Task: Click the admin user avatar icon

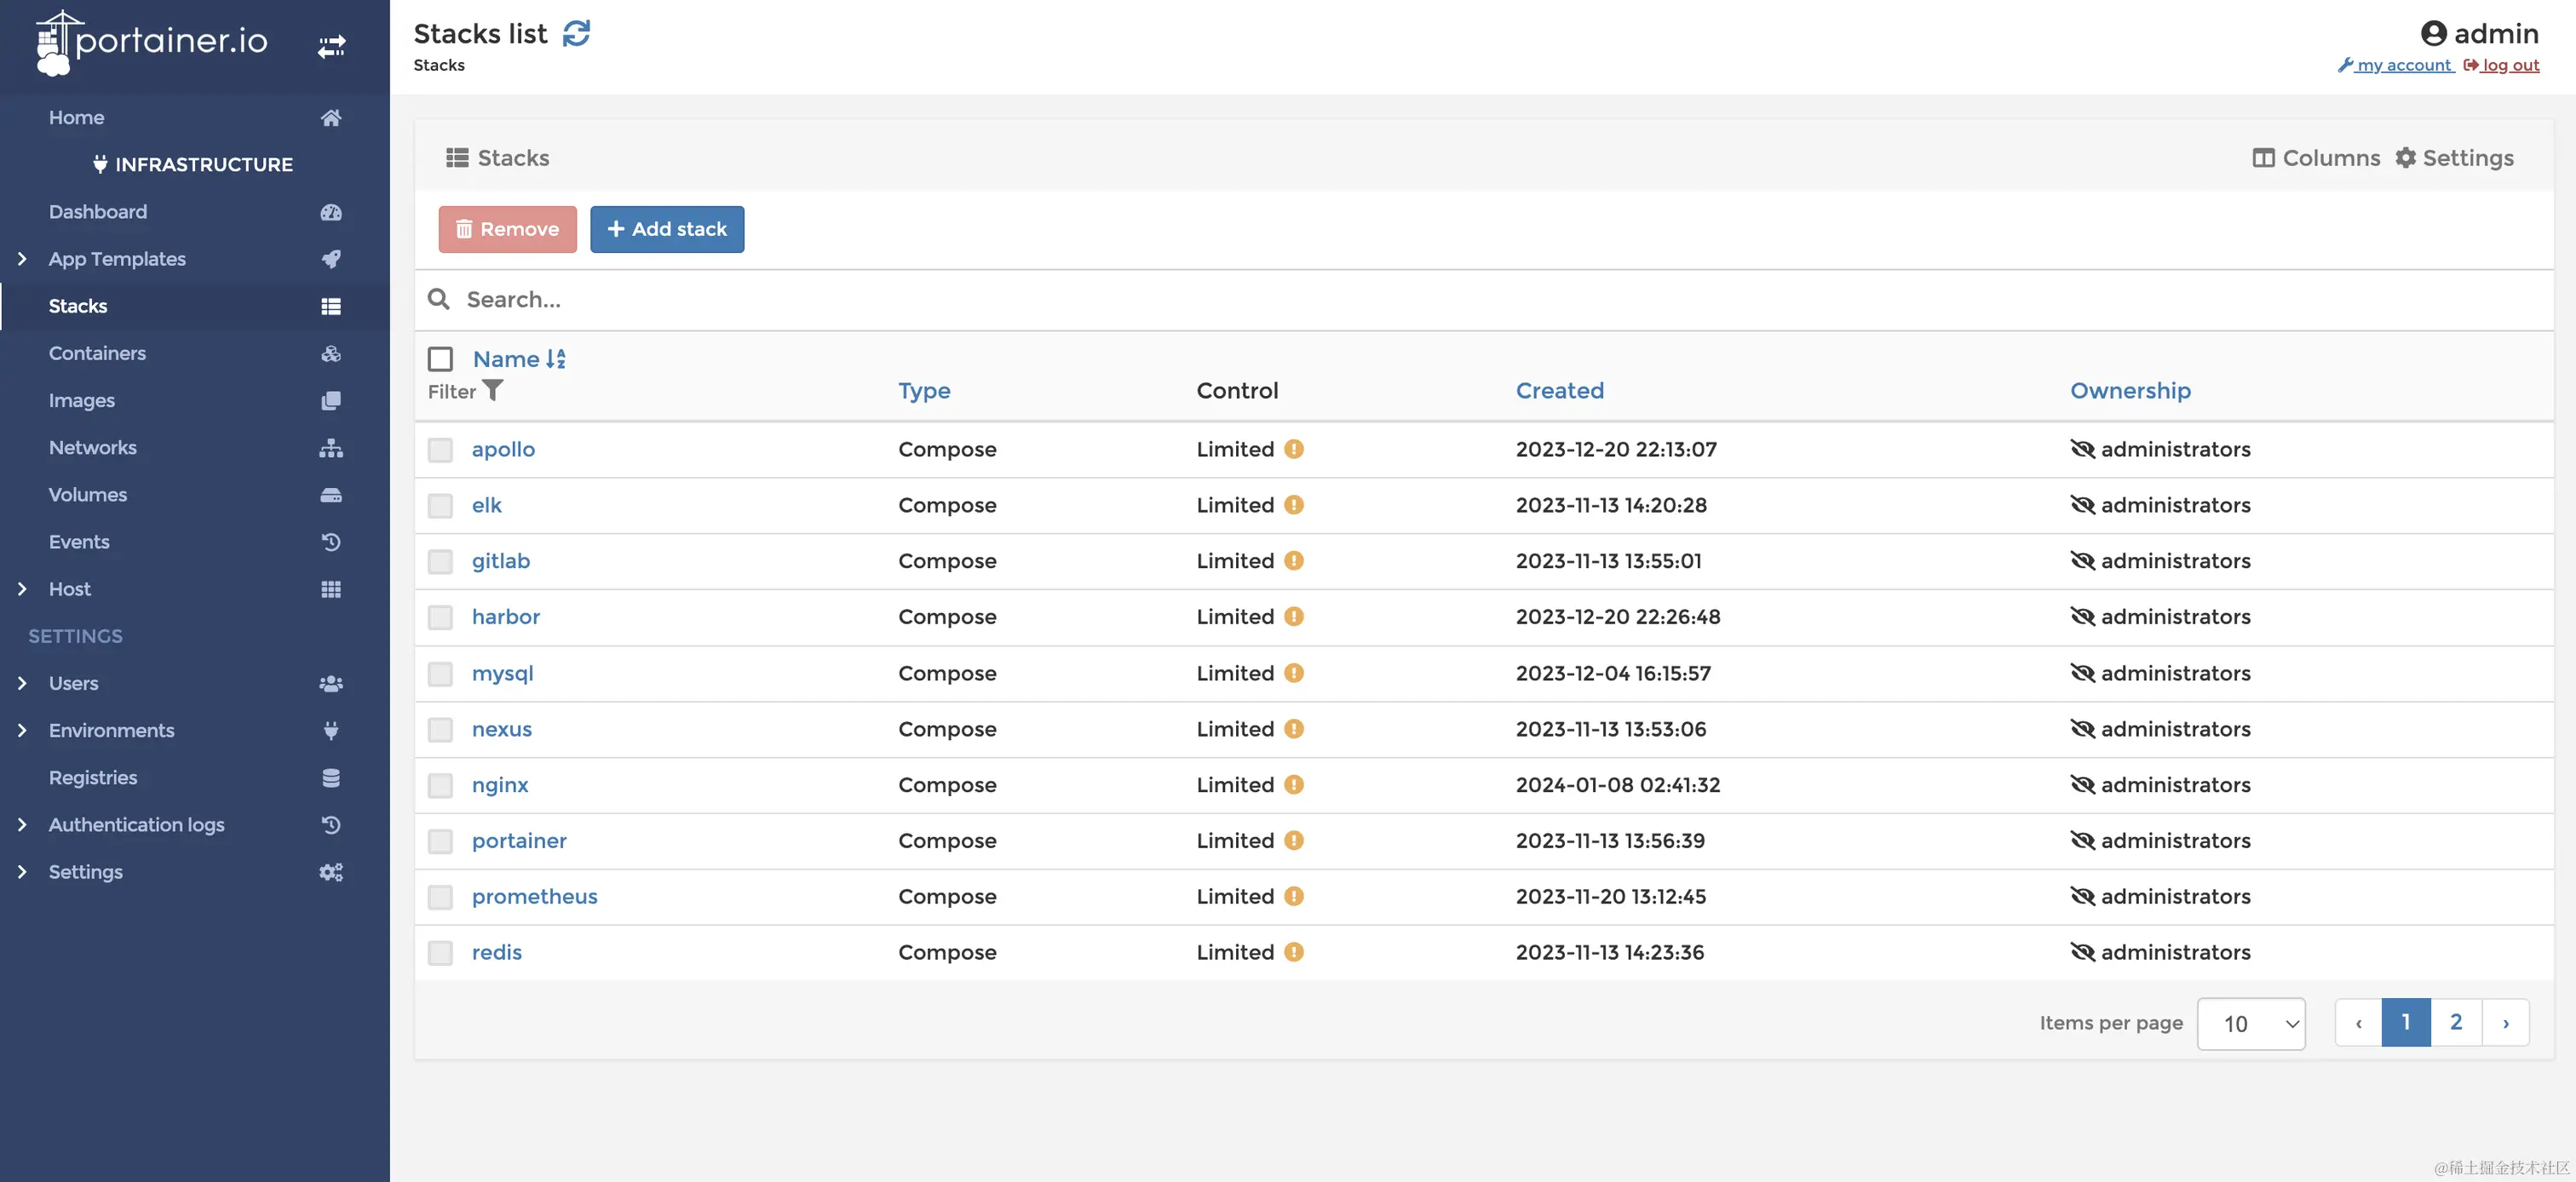Action: point(2433,33)
